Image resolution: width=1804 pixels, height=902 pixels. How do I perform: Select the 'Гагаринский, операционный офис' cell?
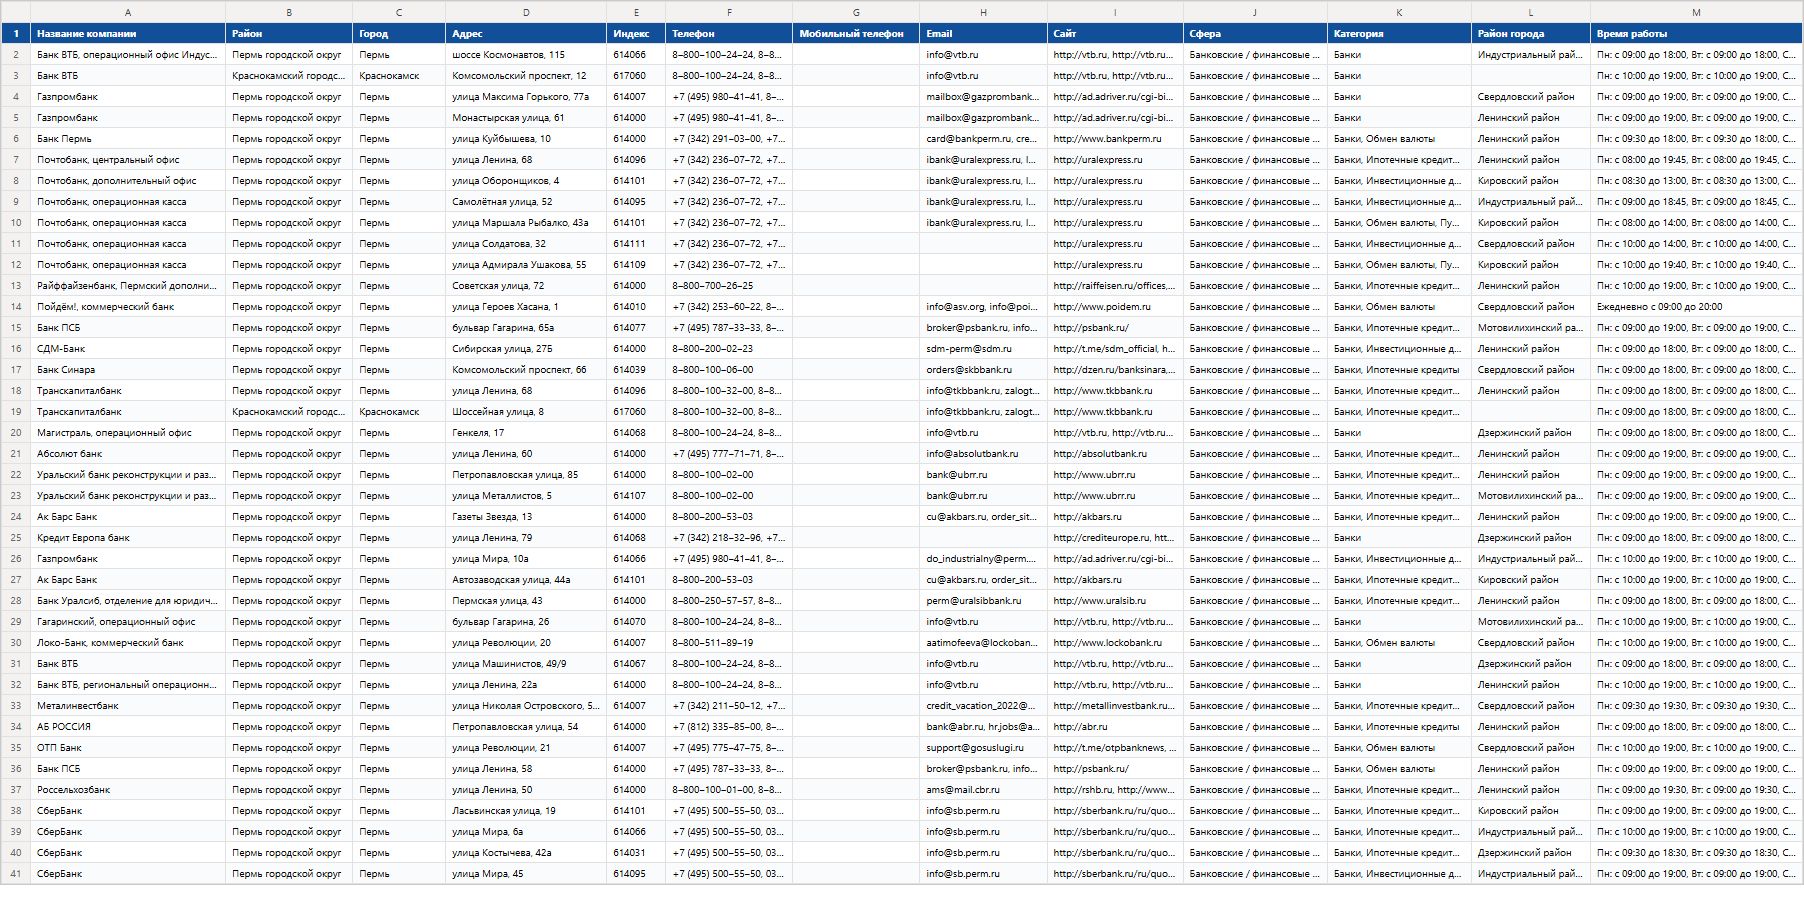(x=128, y=622)
